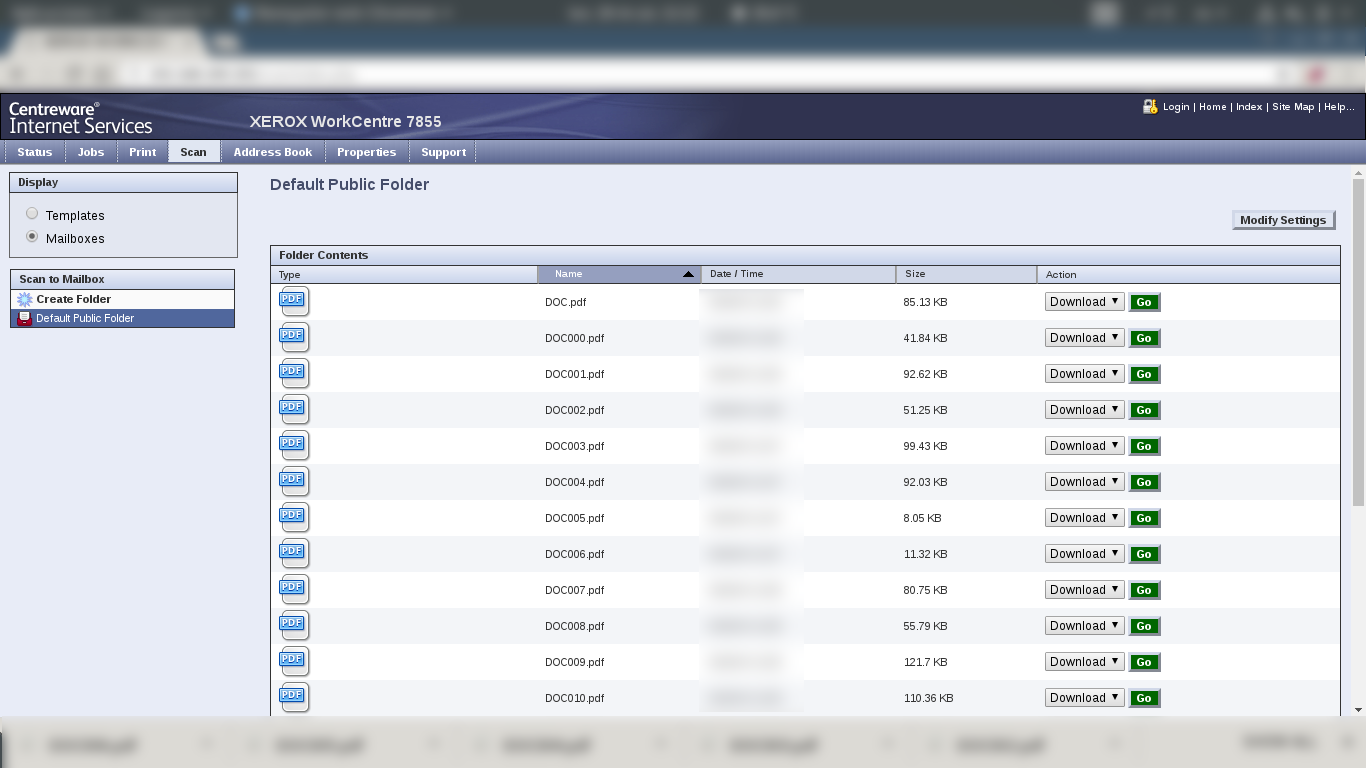The width and height of the screenshot is (1366, 768).
Task: Click Go button for DOC000.pdf
Action: coord(1144,338)
